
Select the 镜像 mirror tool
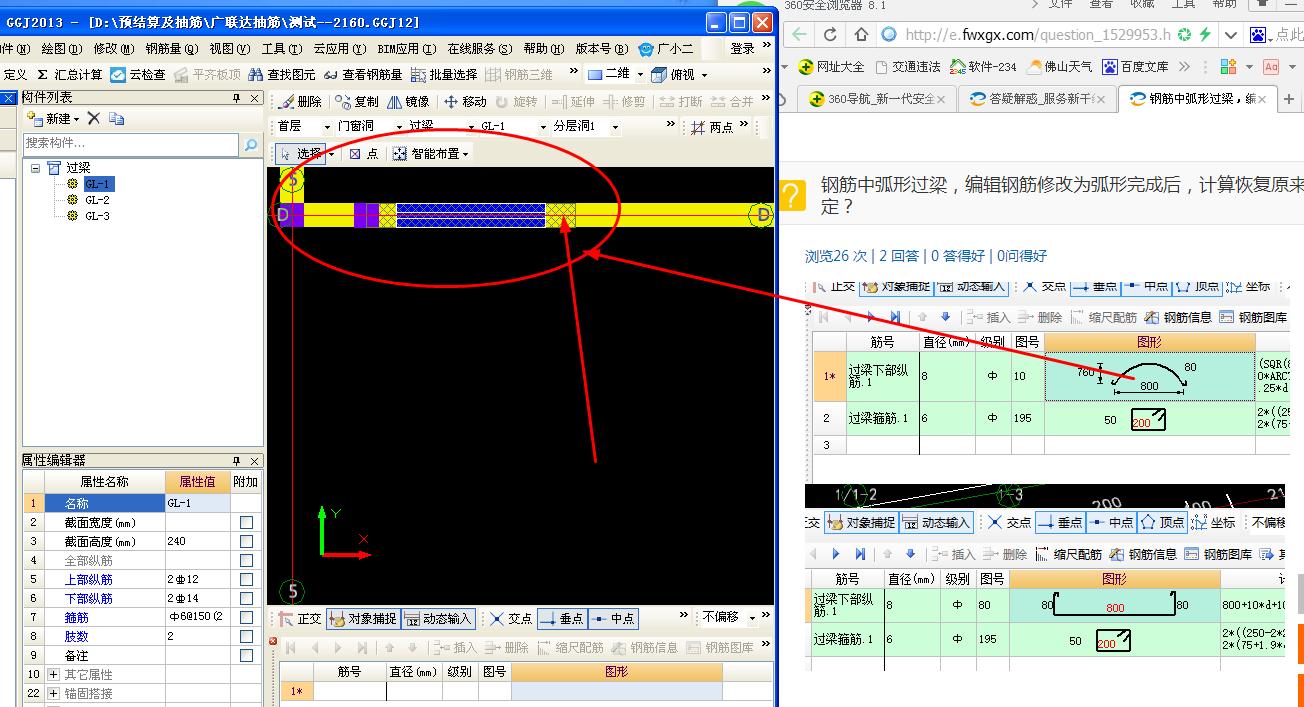(x=408, y=101)
